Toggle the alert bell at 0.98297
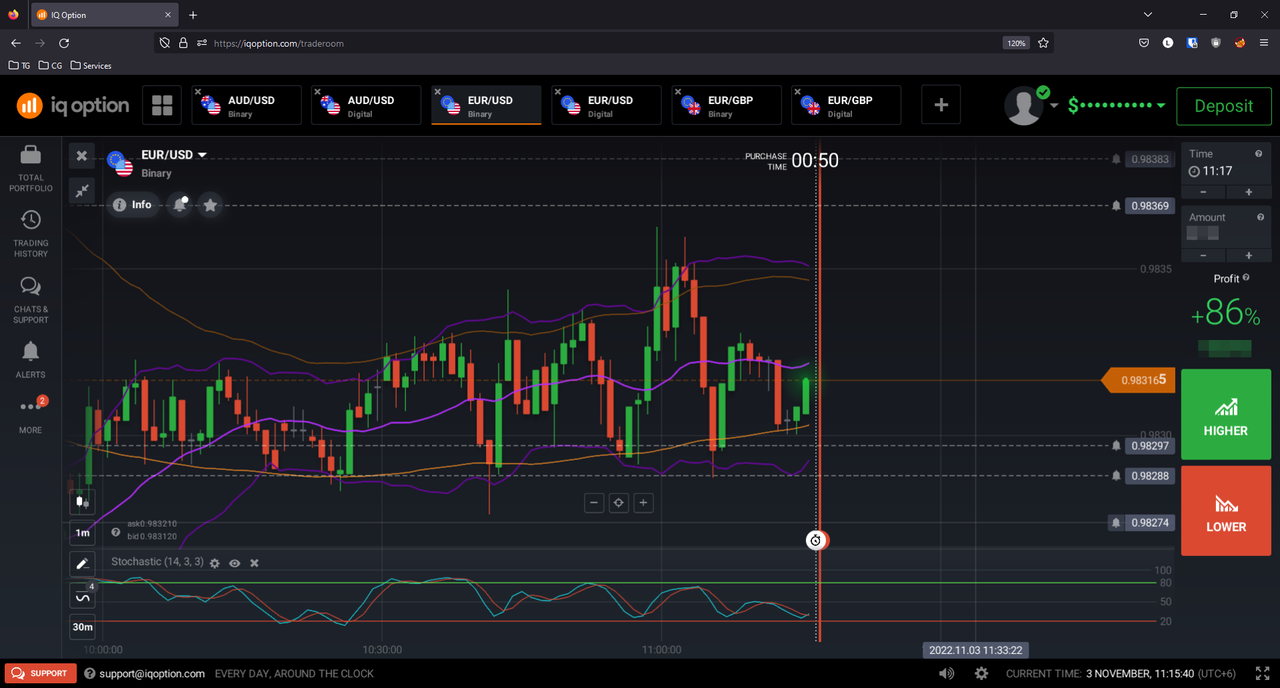The image size is (1280, 688). (1116, 446)
